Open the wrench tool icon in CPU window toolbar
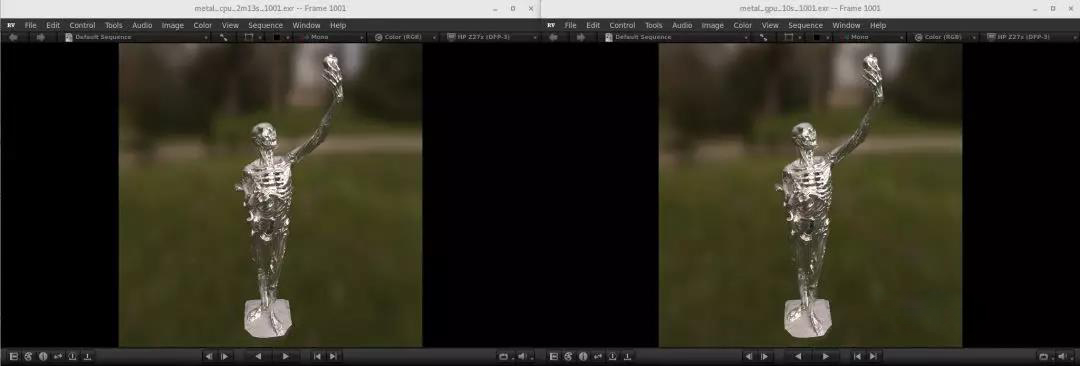Image resolution: width=1080 pixels, height=366 pixels. 224,37
